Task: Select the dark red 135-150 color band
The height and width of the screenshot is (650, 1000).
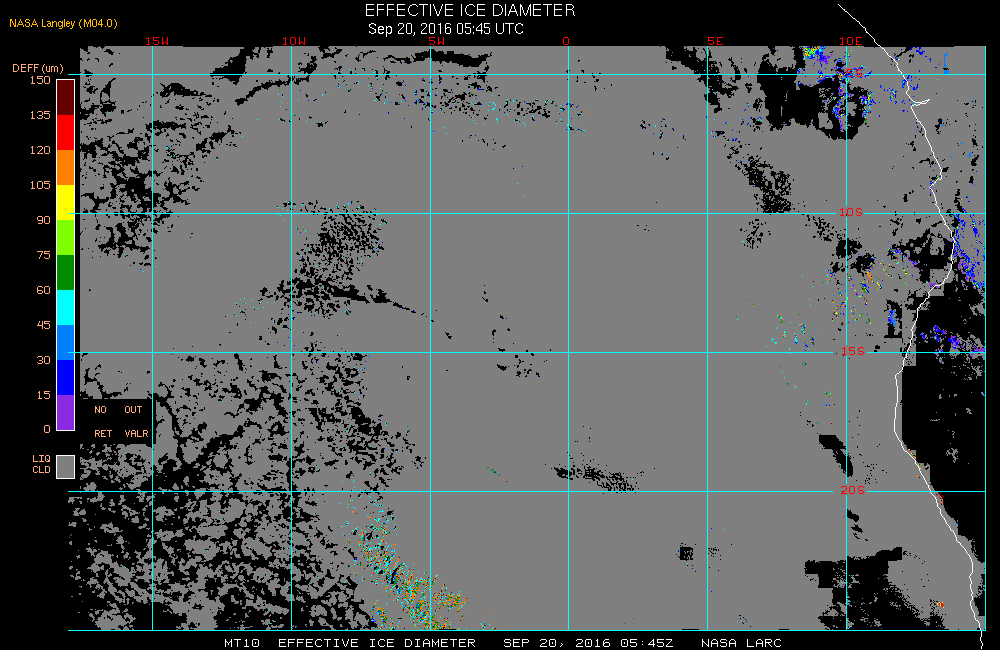Action: (x=66, y=98)
